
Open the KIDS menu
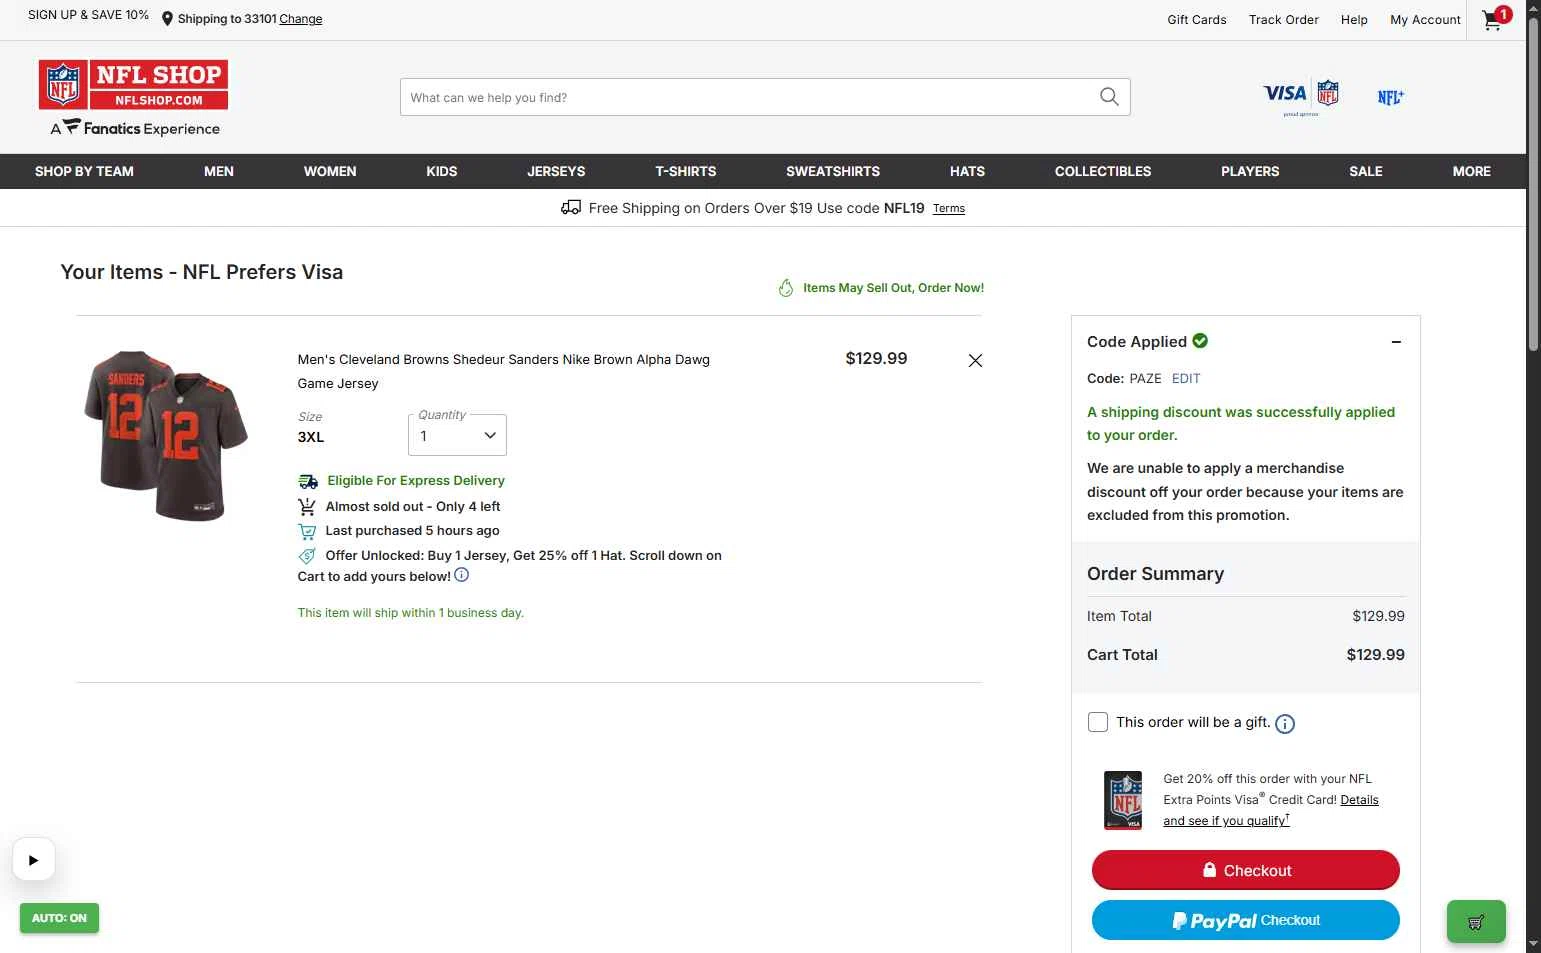tap(442, 171)
